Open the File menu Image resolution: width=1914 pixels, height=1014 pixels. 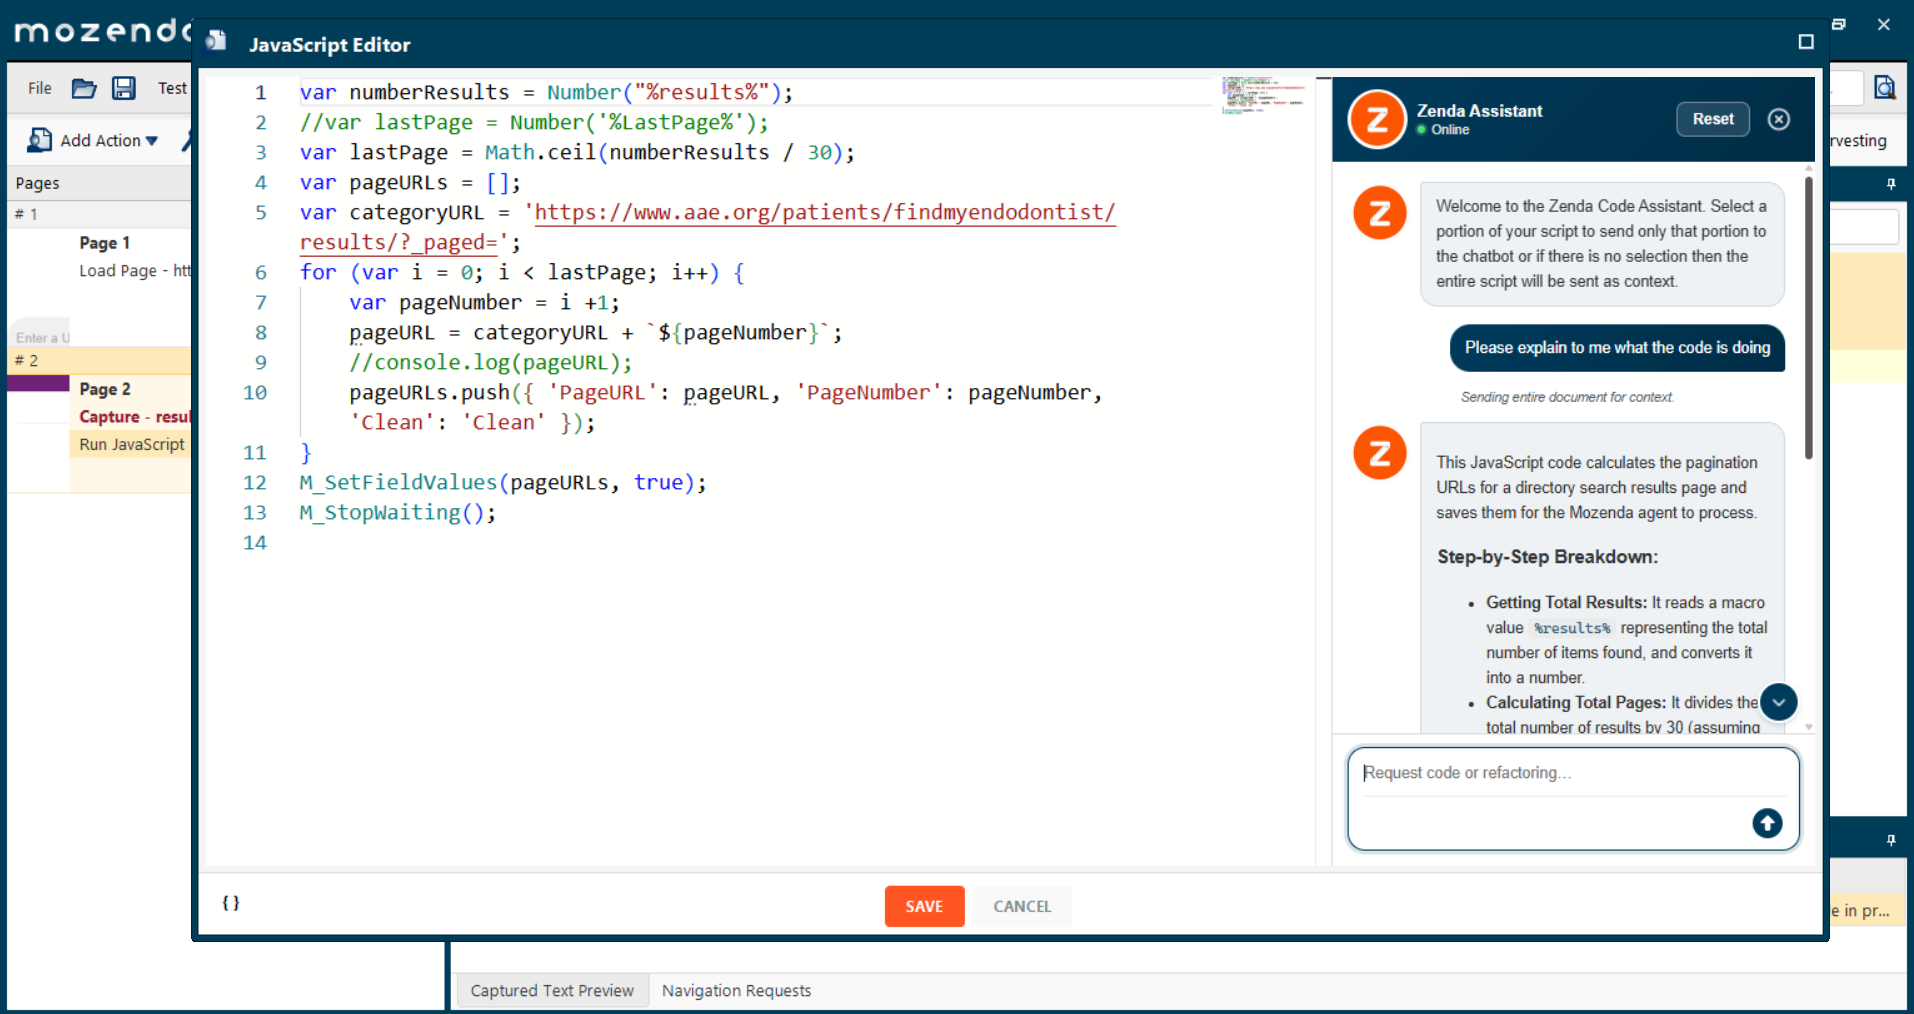tap(40, 88)
